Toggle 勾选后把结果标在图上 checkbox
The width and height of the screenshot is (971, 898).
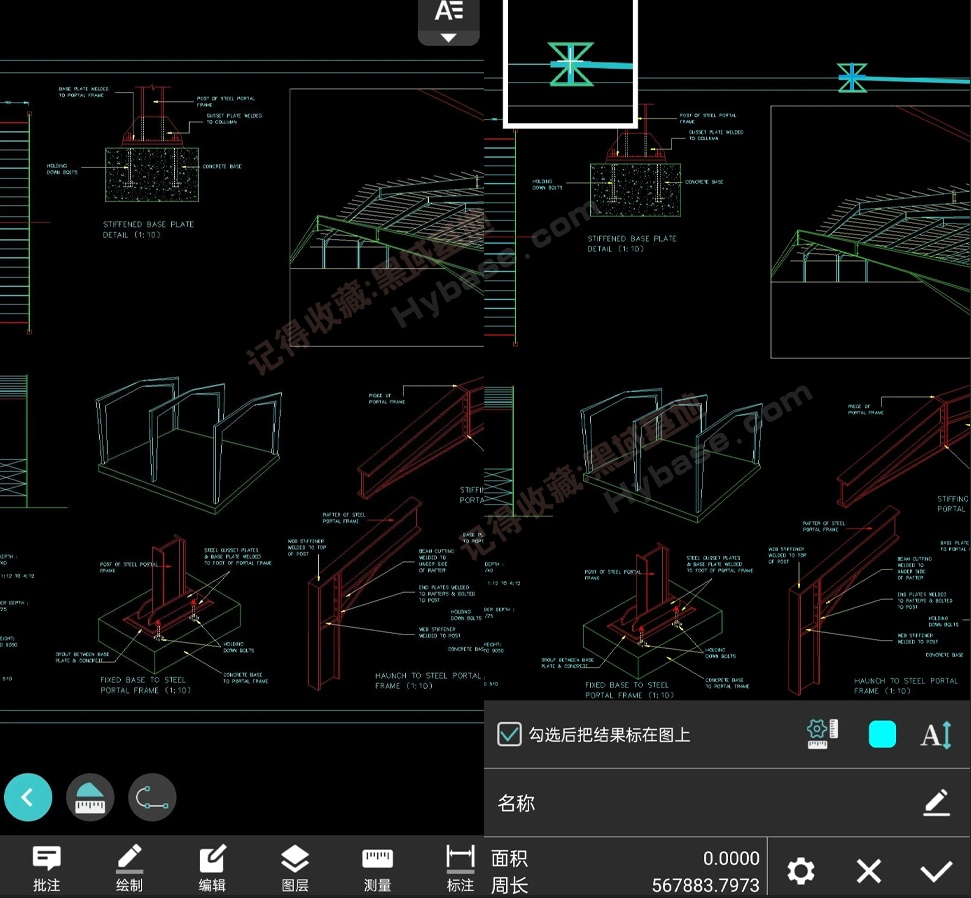(509, 735)
